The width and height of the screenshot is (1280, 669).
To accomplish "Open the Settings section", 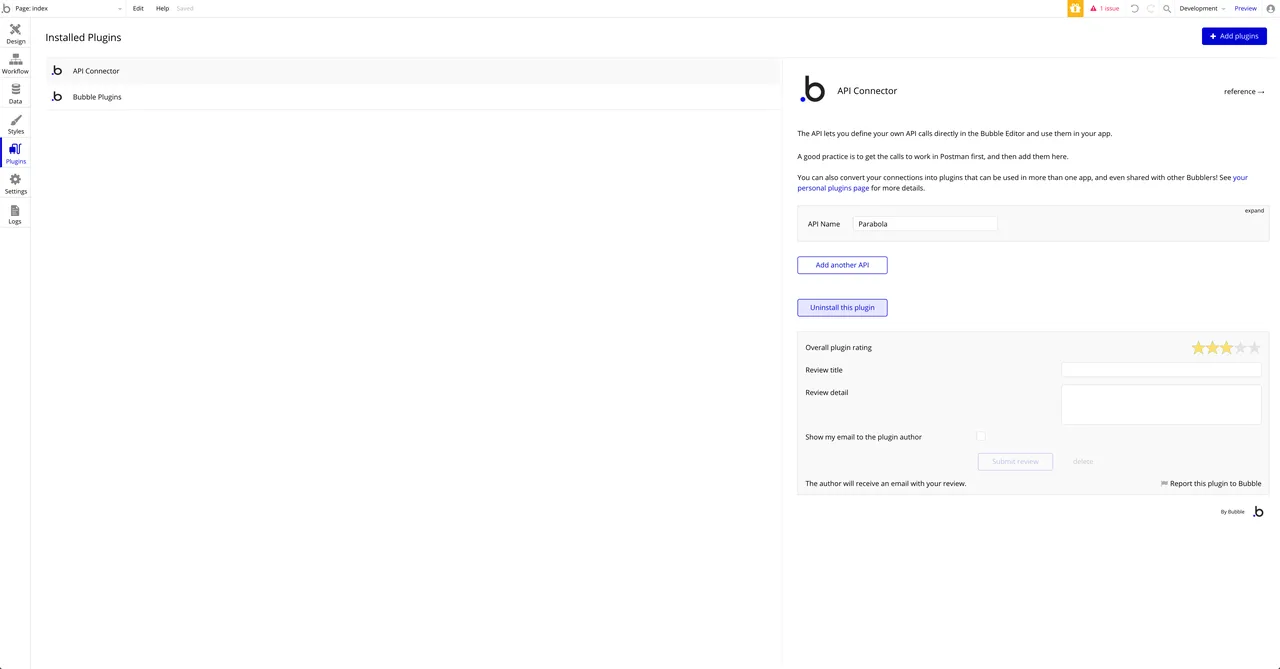I will pos(15,184).
